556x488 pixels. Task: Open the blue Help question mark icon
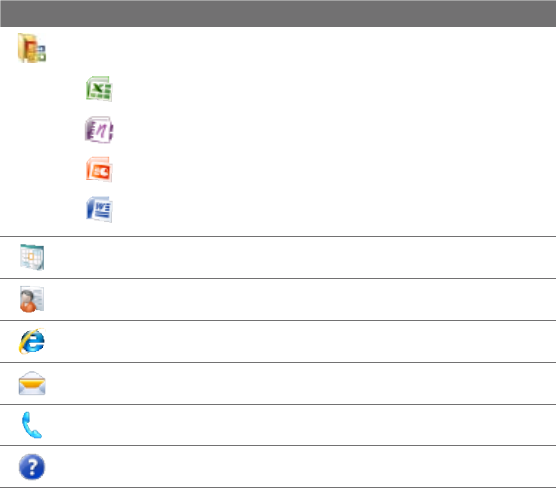tap(32, 467)
